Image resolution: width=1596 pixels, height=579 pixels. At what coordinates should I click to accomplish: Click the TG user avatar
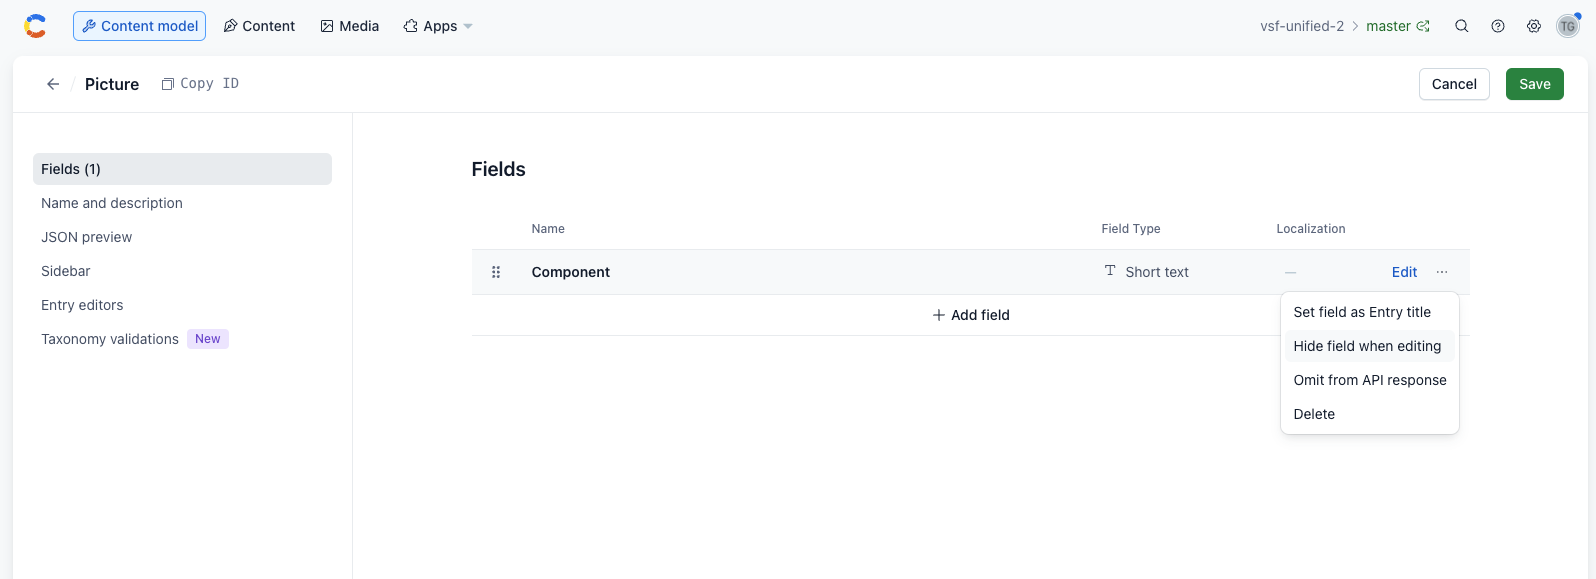tap(1568, 26)
